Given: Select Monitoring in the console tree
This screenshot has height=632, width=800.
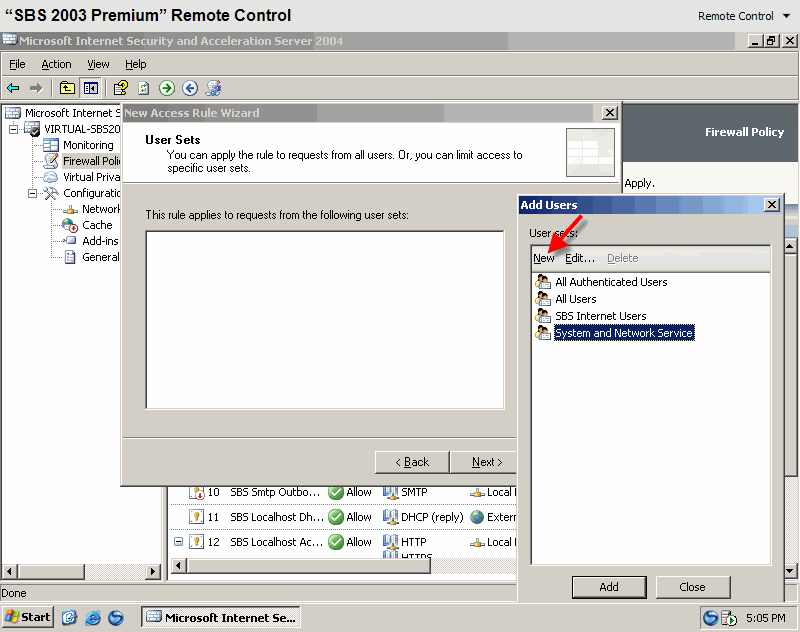Looking at the screenshot, I should [88, 145].
